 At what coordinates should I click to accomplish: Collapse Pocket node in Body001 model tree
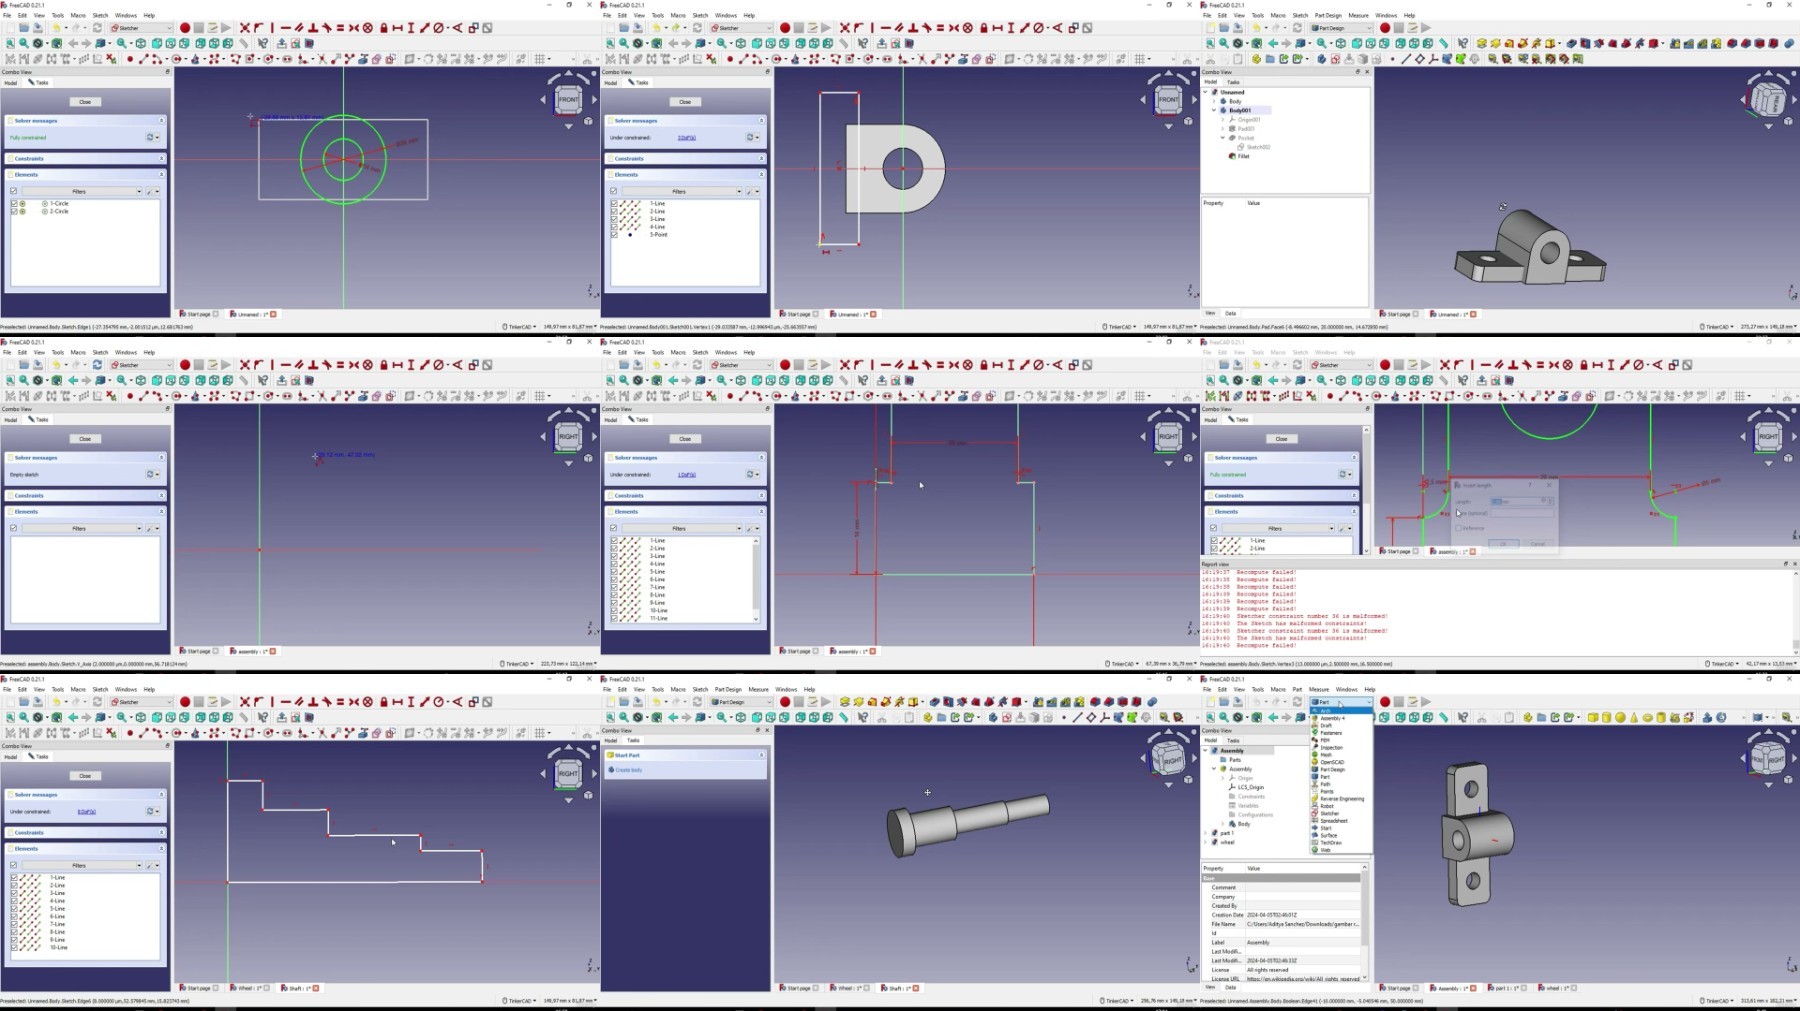[1223, 137]
